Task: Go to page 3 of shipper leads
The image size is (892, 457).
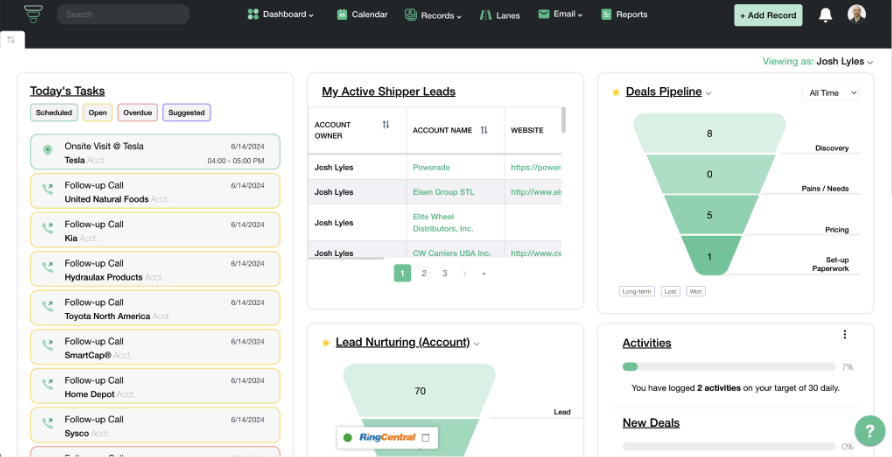Action: pos(444,273)
